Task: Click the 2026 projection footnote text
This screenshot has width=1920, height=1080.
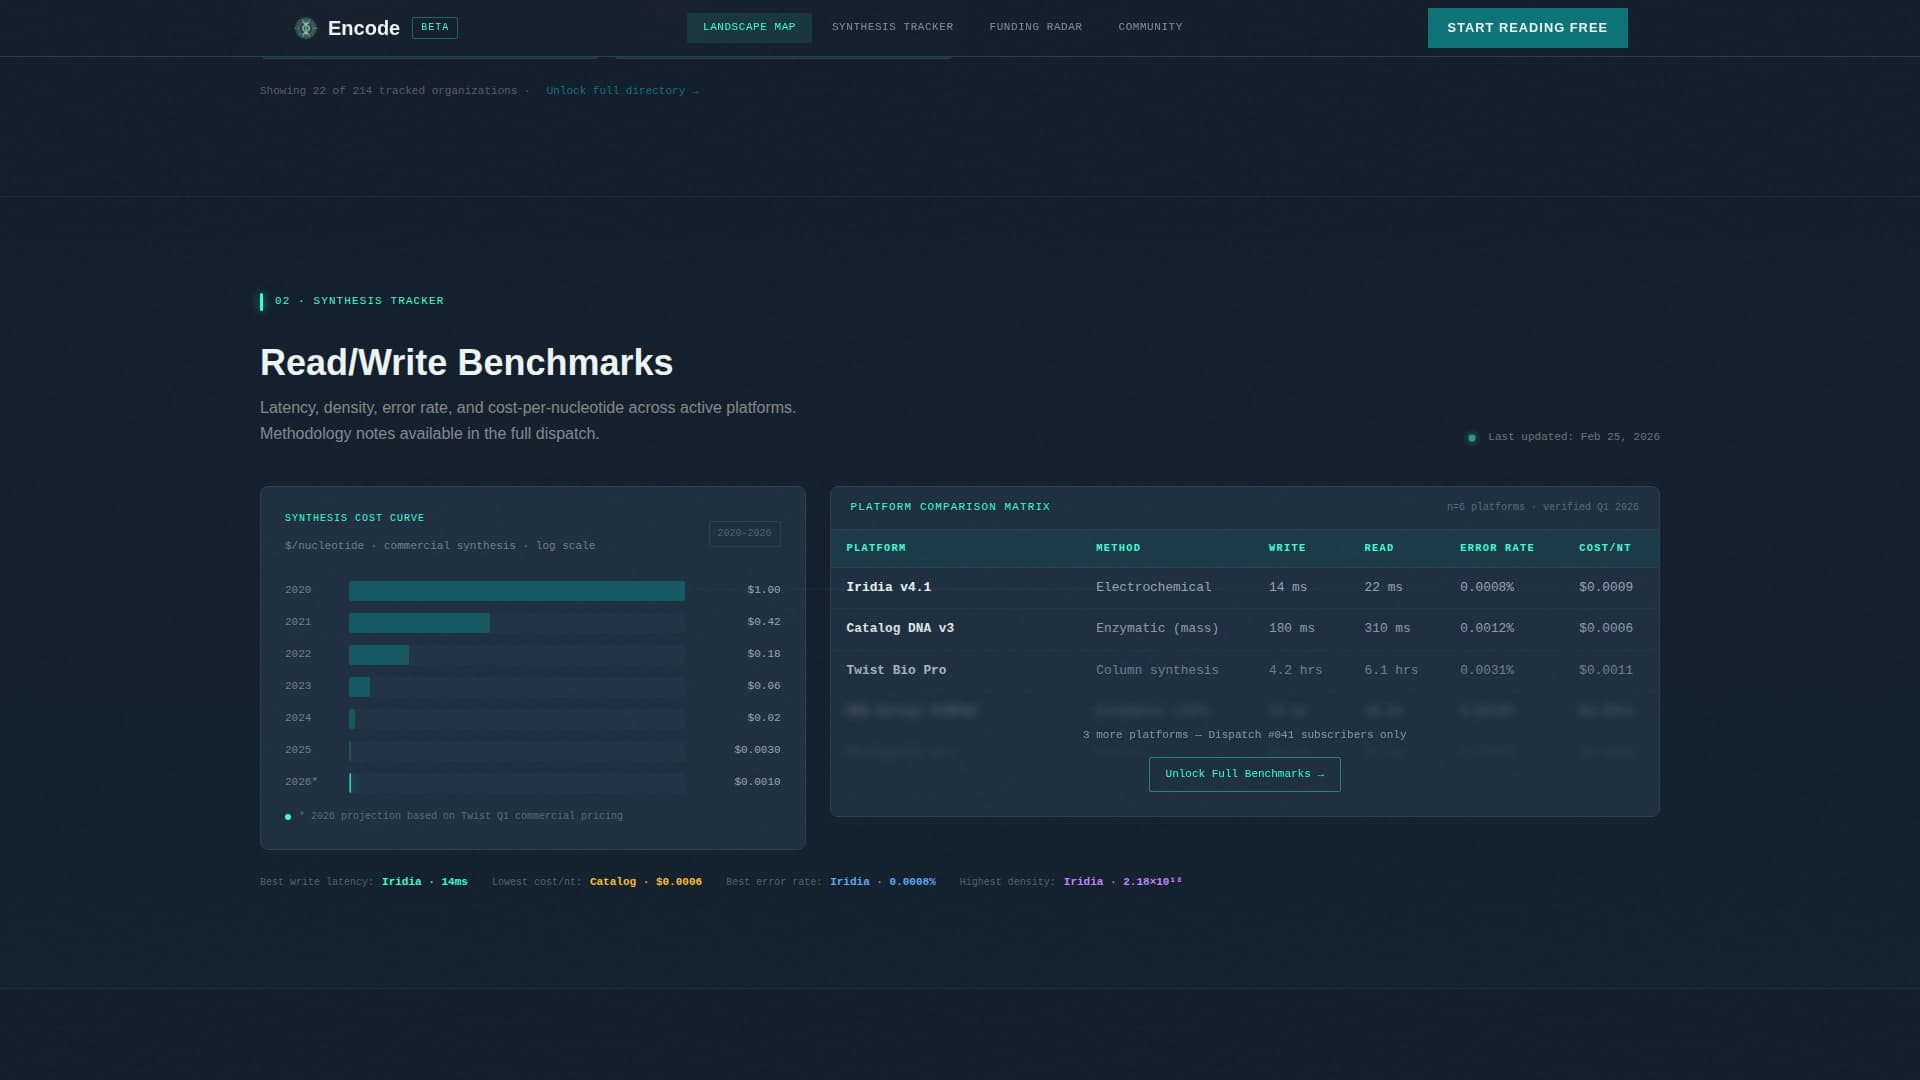Action: (461, 816)
